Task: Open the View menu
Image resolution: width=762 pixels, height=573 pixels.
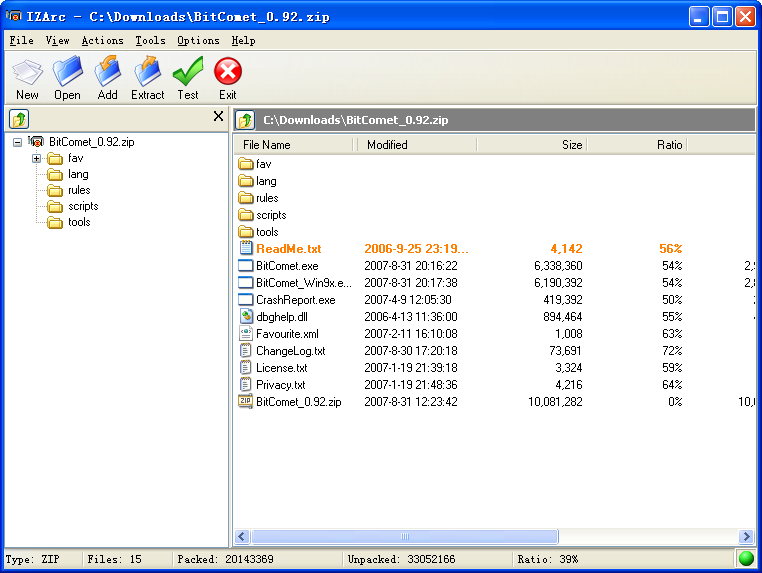Action: click(57, 40)
